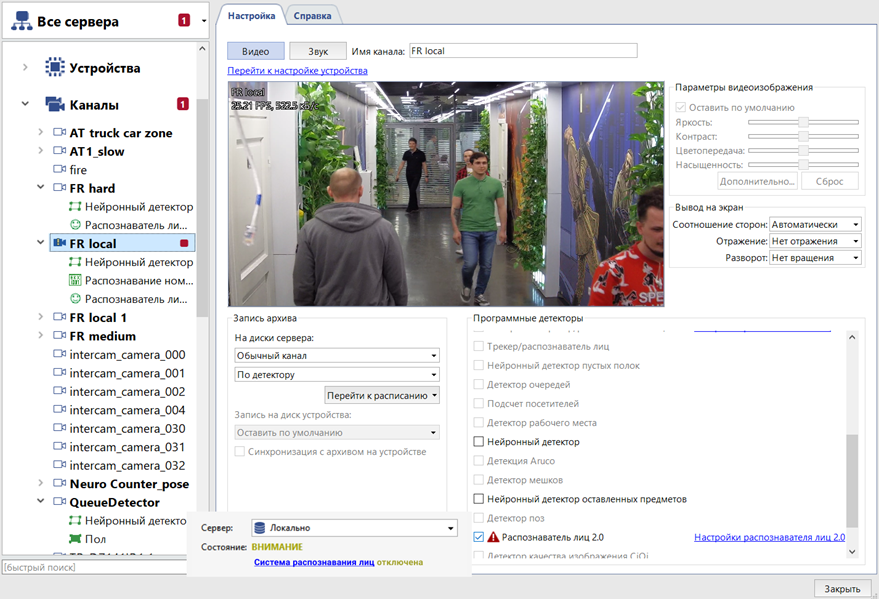Toggle Детектор поз checkbox
Viewport: 879px width, 599px height.
tap(479, 518)
